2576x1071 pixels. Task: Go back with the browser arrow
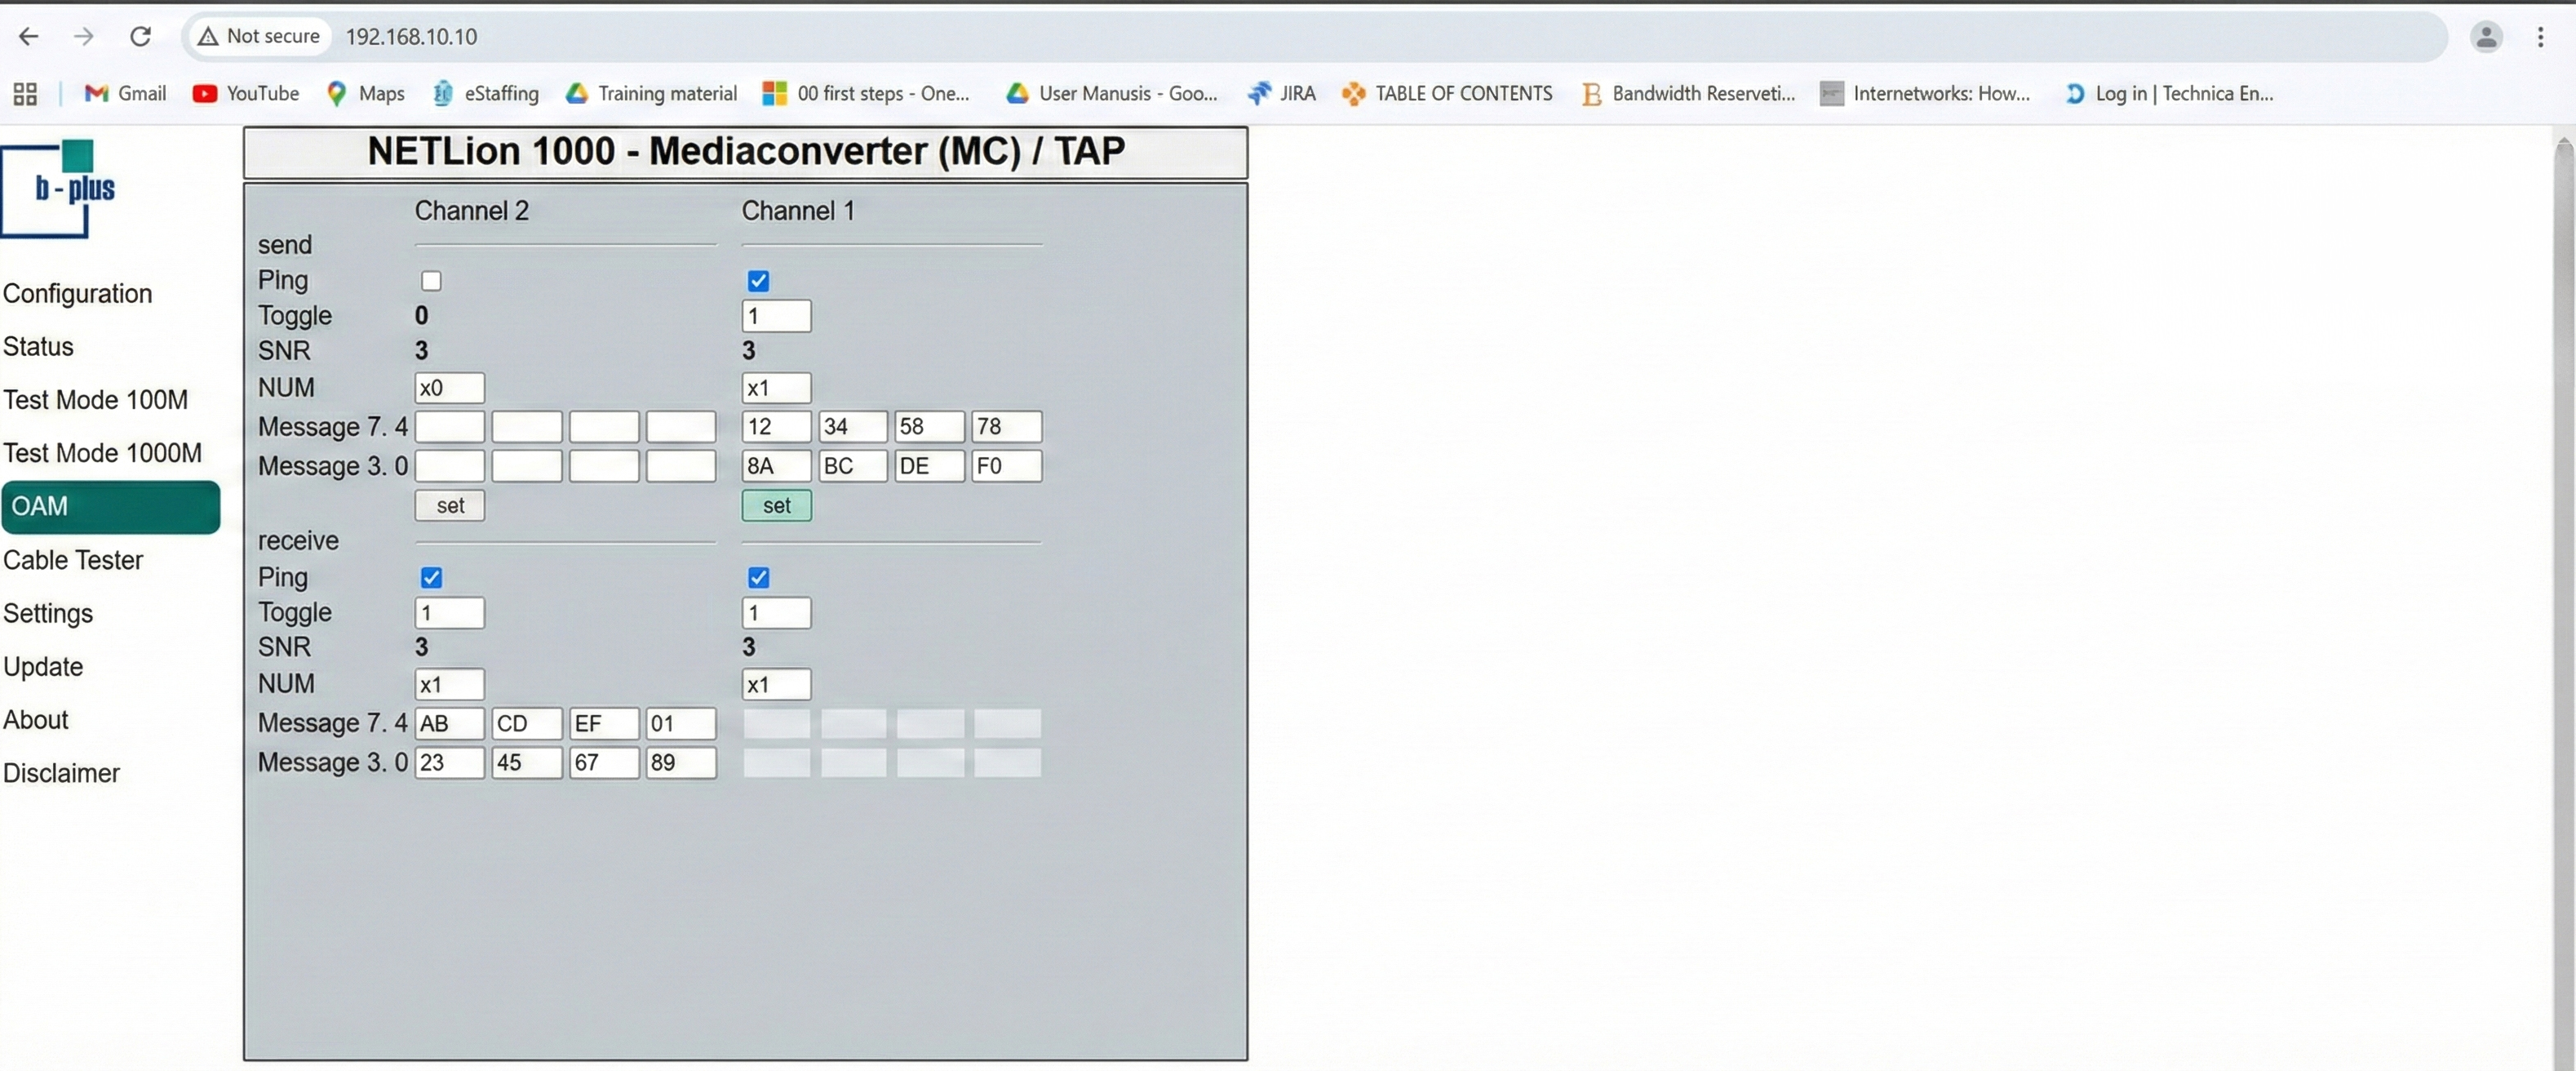point(29,36)
